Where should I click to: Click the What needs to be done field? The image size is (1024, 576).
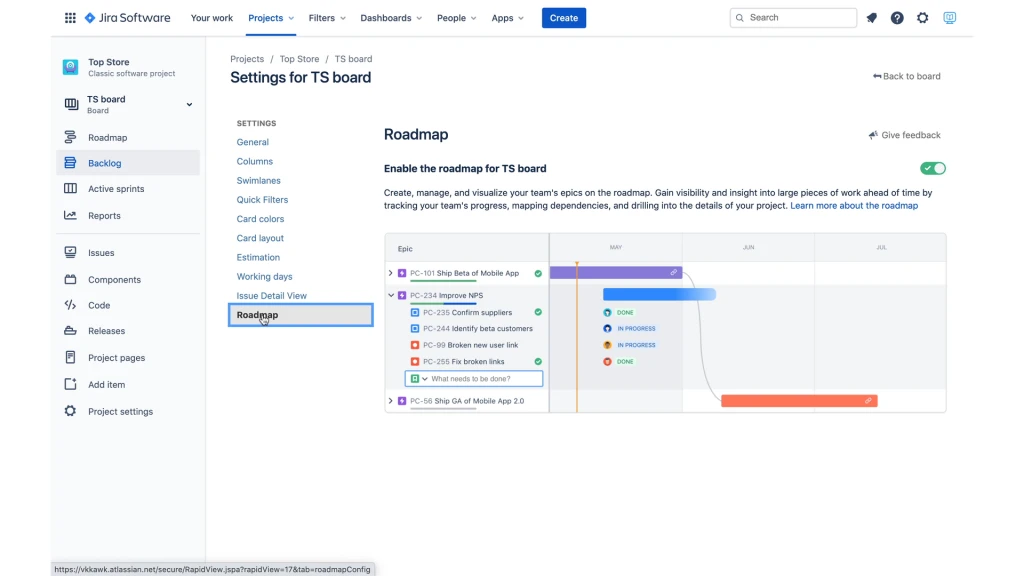pos(474,379)
